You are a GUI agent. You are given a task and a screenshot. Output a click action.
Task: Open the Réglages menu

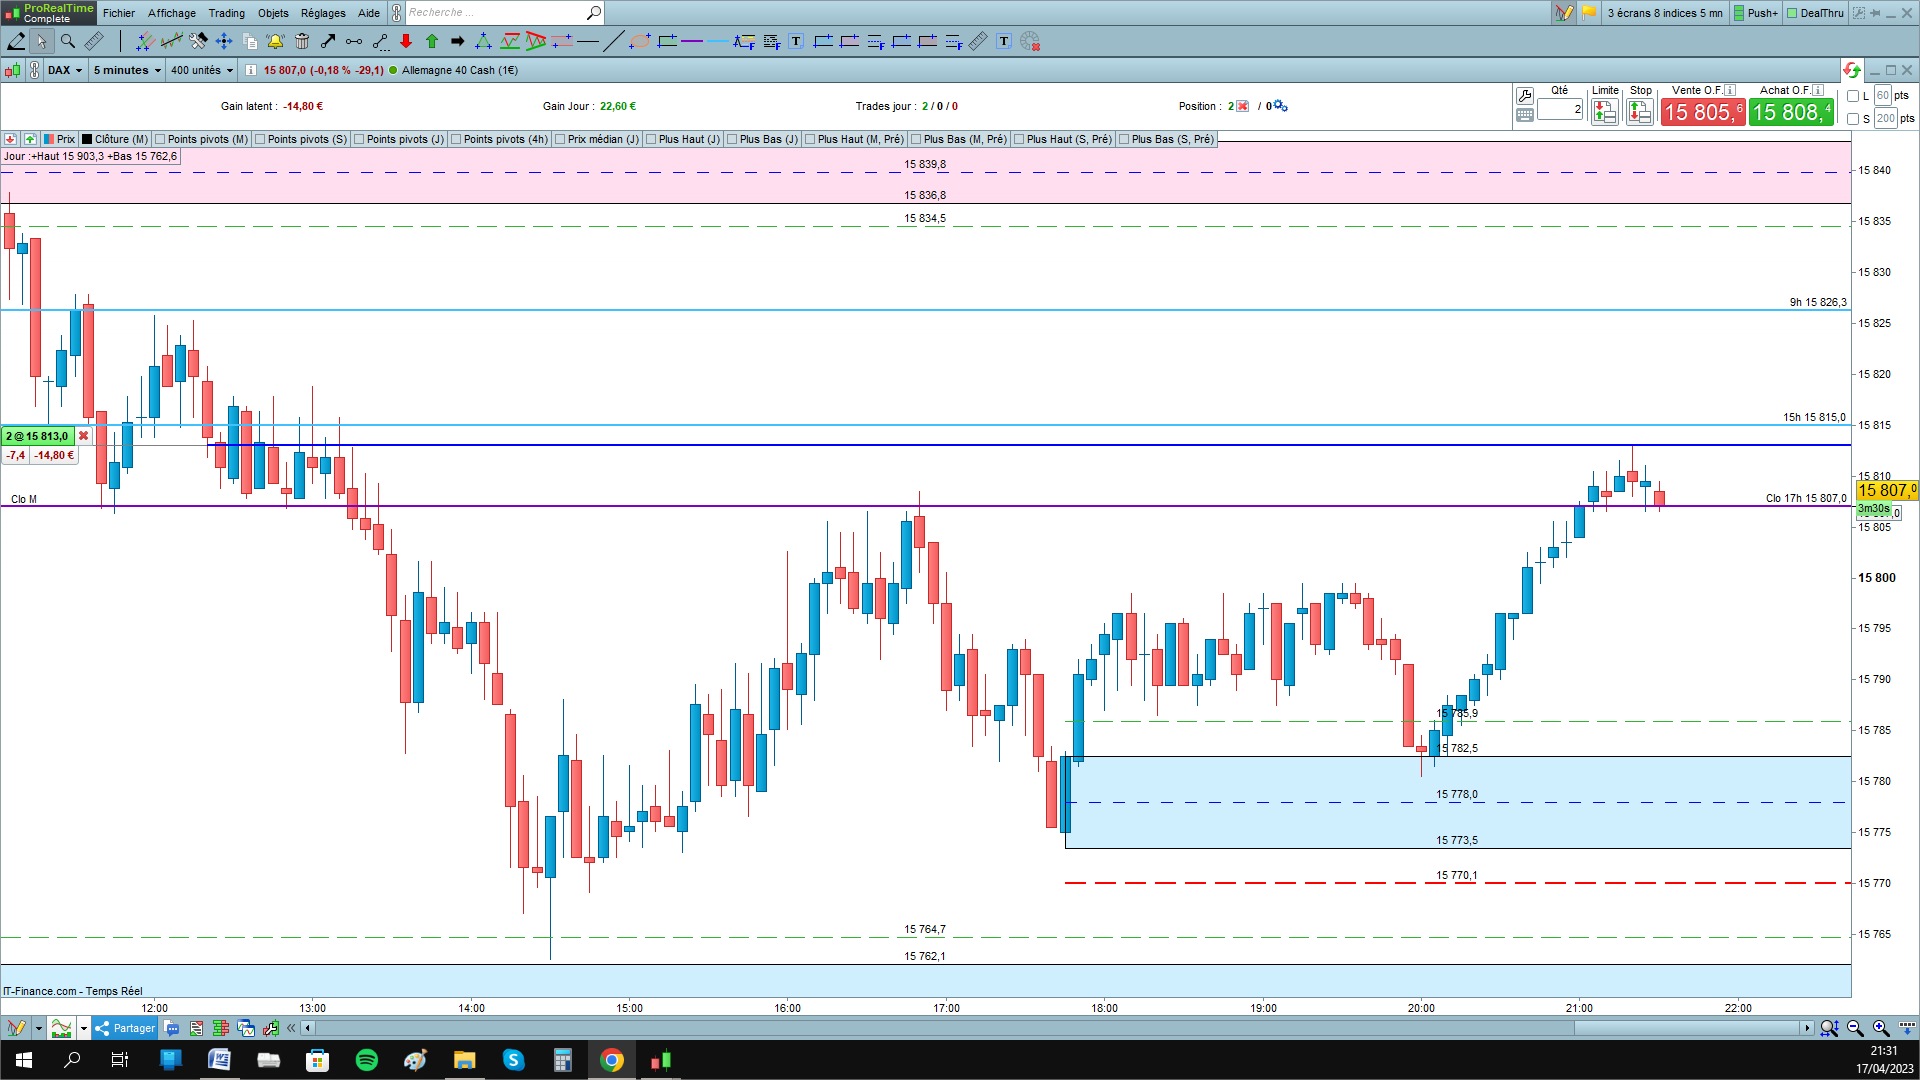(x=323, y=13)
